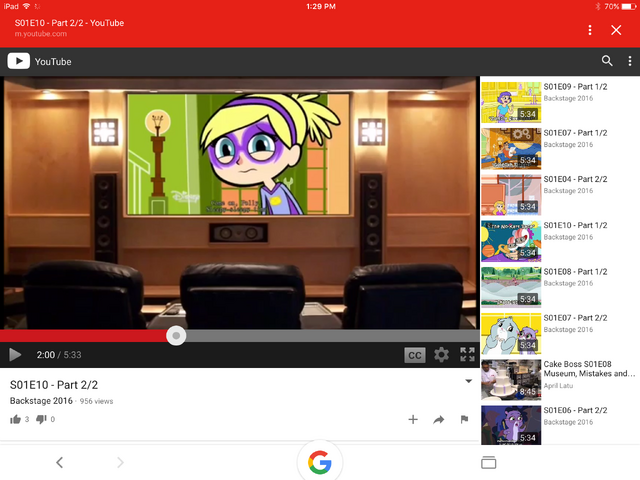Tap the Bluetooth status icon
The image size is (640, 480).
(598, 6)
